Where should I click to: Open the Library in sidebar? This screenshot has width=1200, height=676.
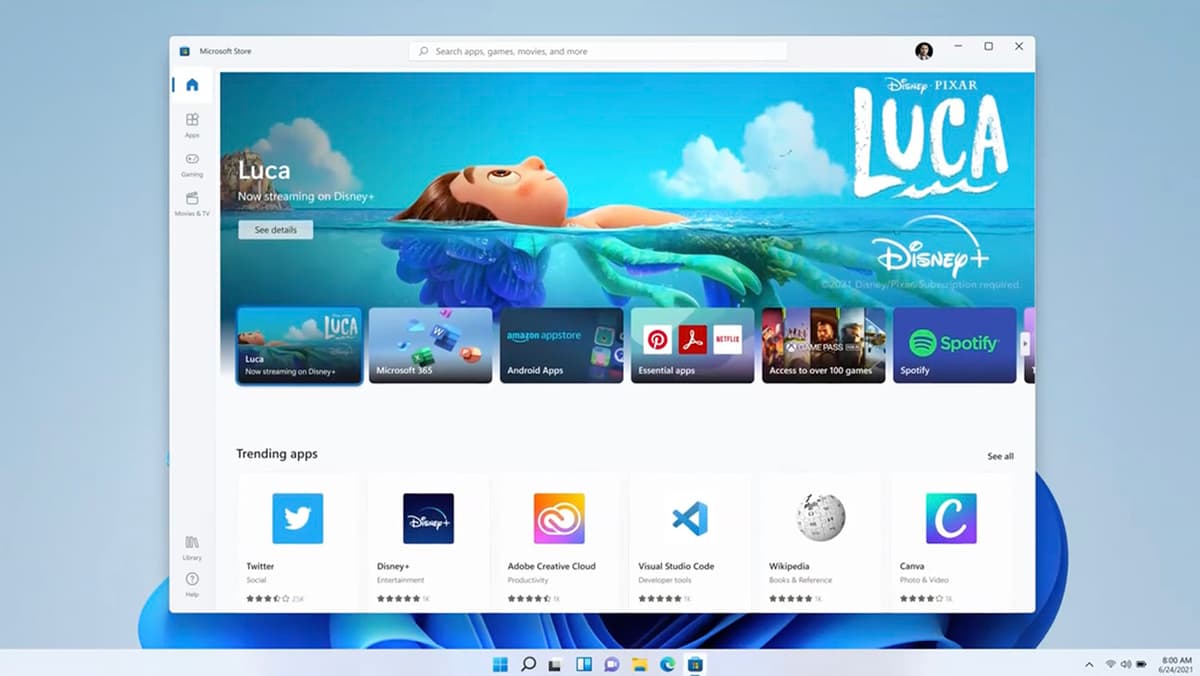(x=192, y=546)
